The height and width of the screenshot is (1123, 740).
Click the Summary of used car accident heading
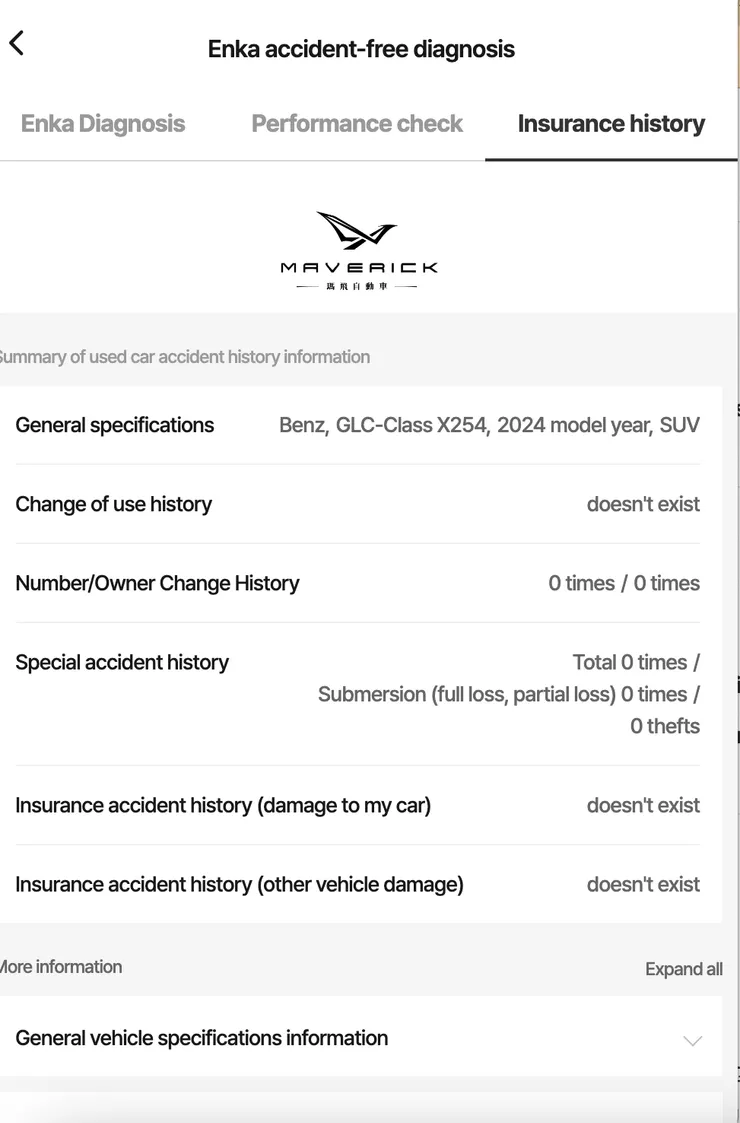click(x=185, y=357)
